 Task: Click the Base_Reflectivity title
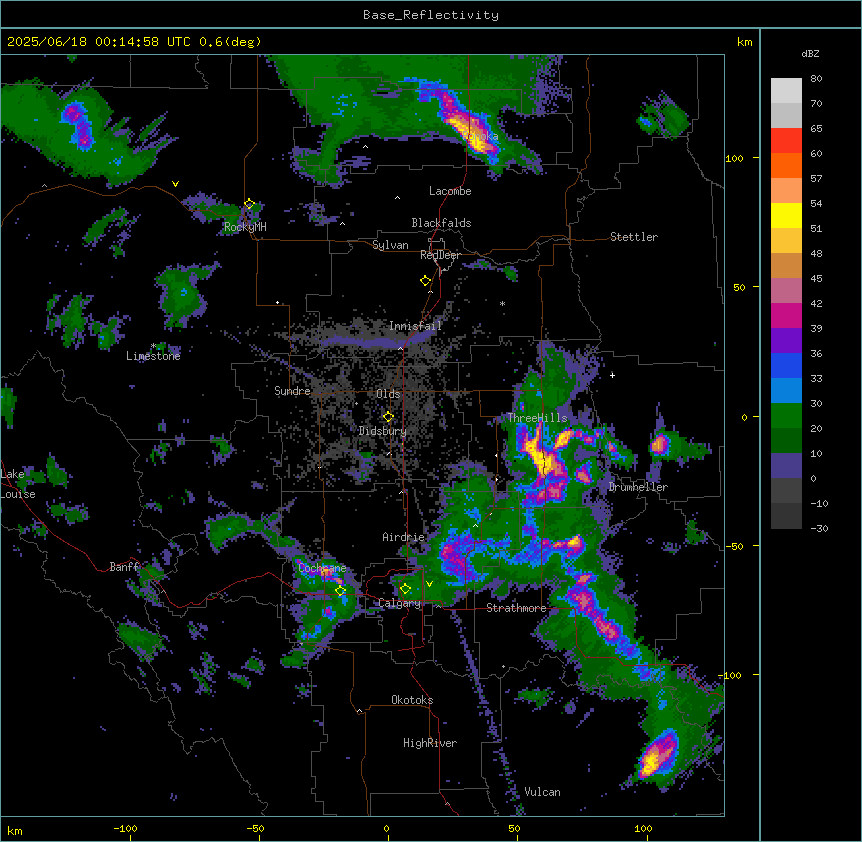coord(431,15)
